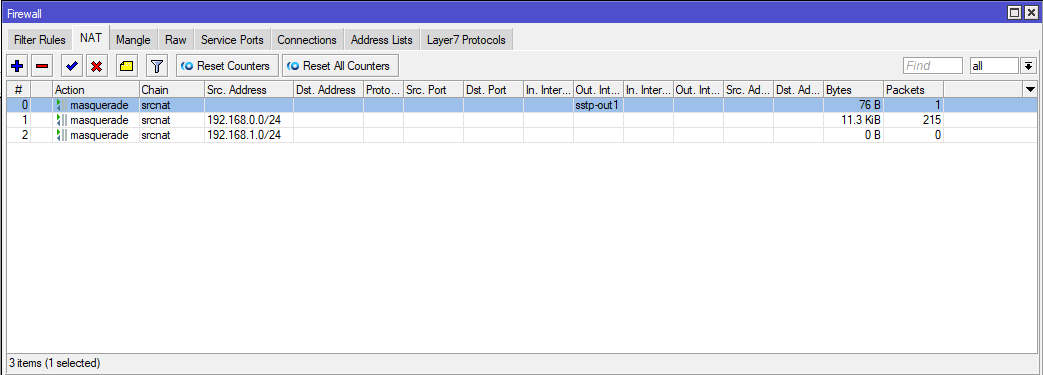Click the 215 packets value
The image size is (1043, 375).
[931, 120]
